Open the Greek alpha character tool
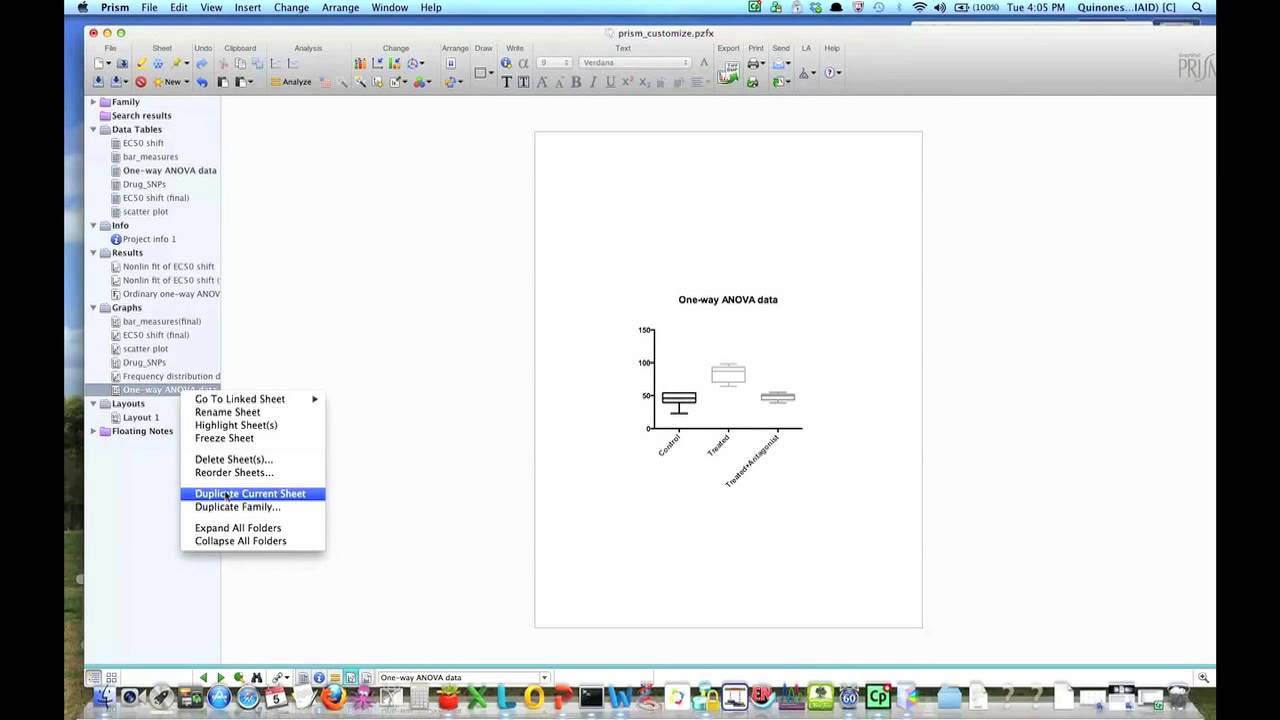This screenshot has width=1280, height=720. [521, 63]
